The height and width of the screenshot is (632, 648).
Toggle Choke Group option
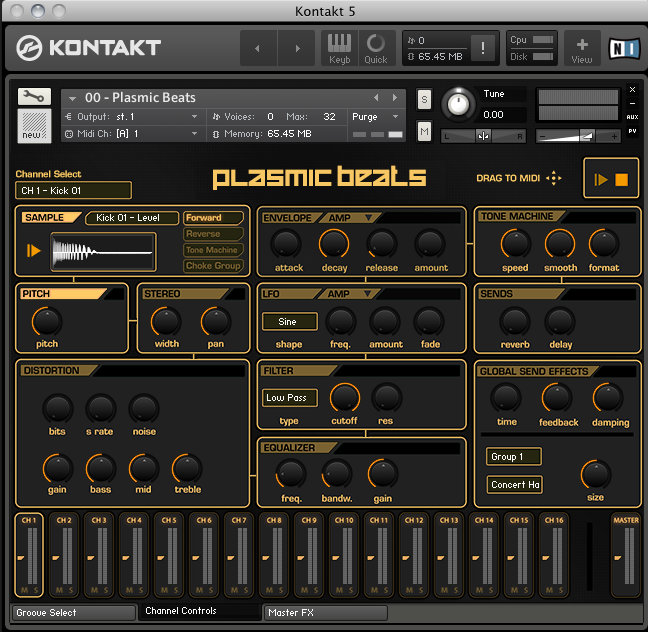point(213,266)
